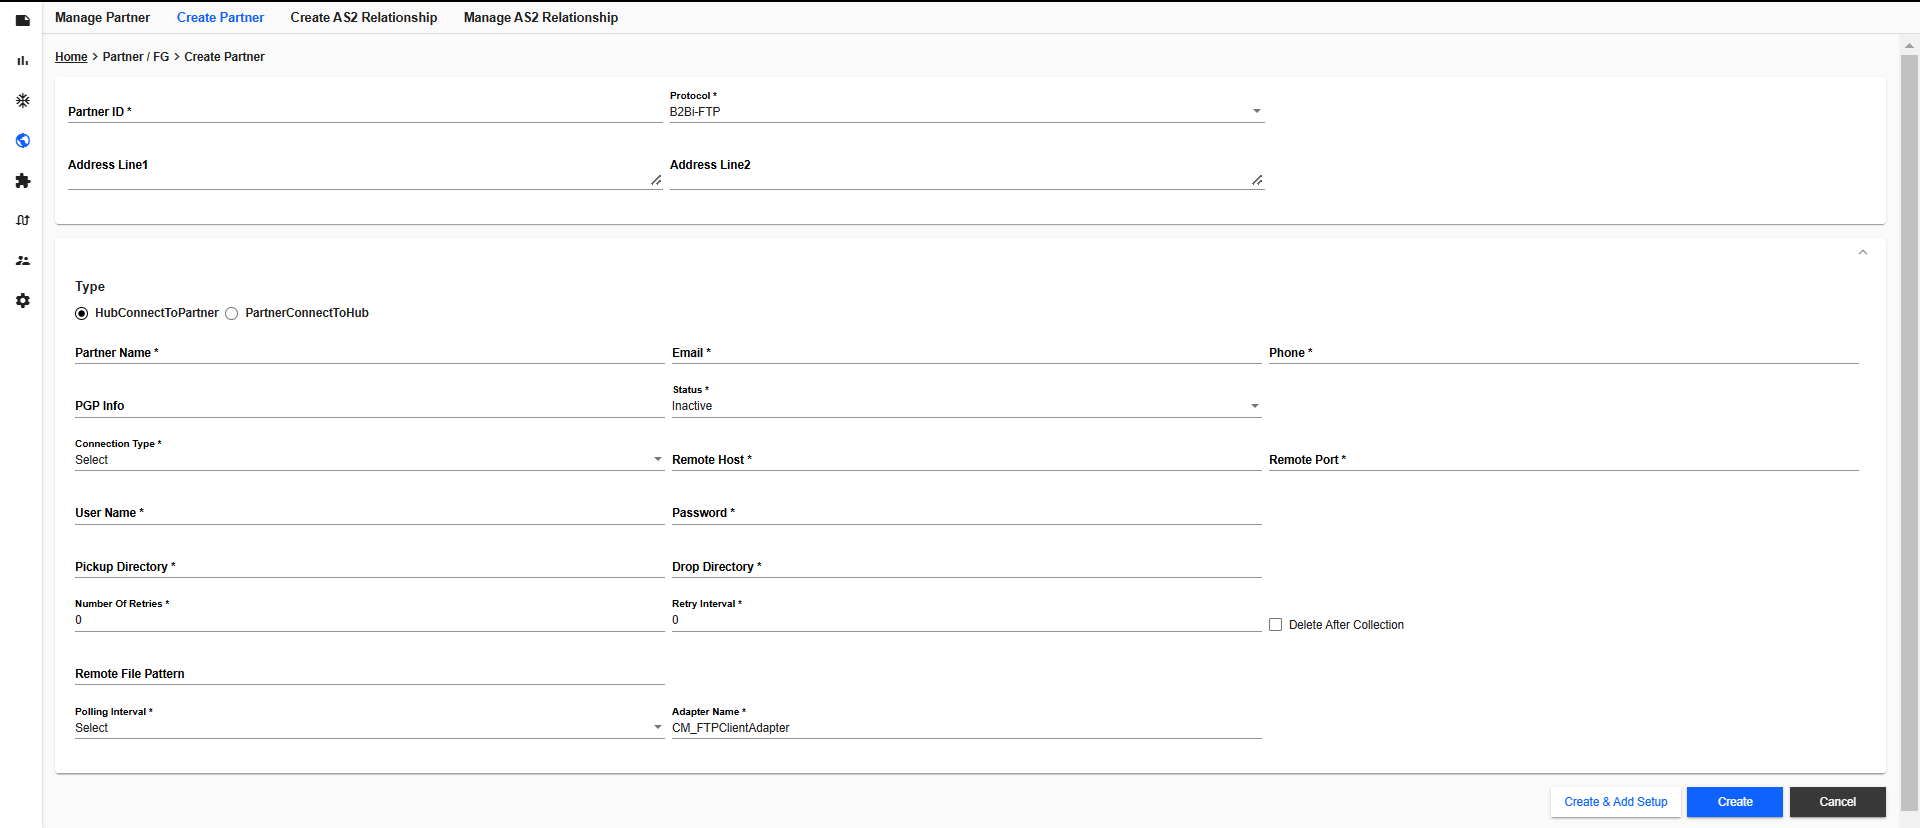Click the Cancel button
Image resolution: width=1920 pixels, height=828 pixels.
click(1838, 802)
